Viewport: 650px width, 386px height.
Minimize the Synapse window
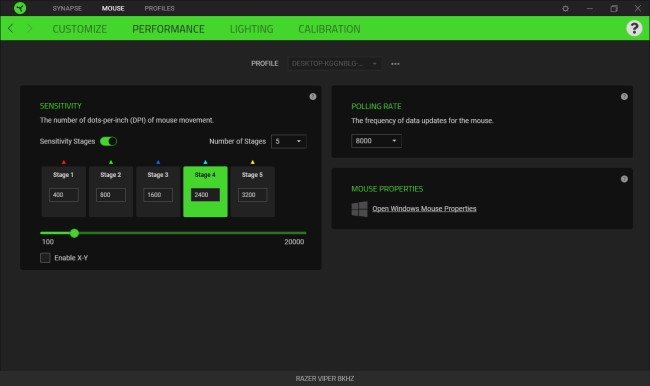(589, 8)
